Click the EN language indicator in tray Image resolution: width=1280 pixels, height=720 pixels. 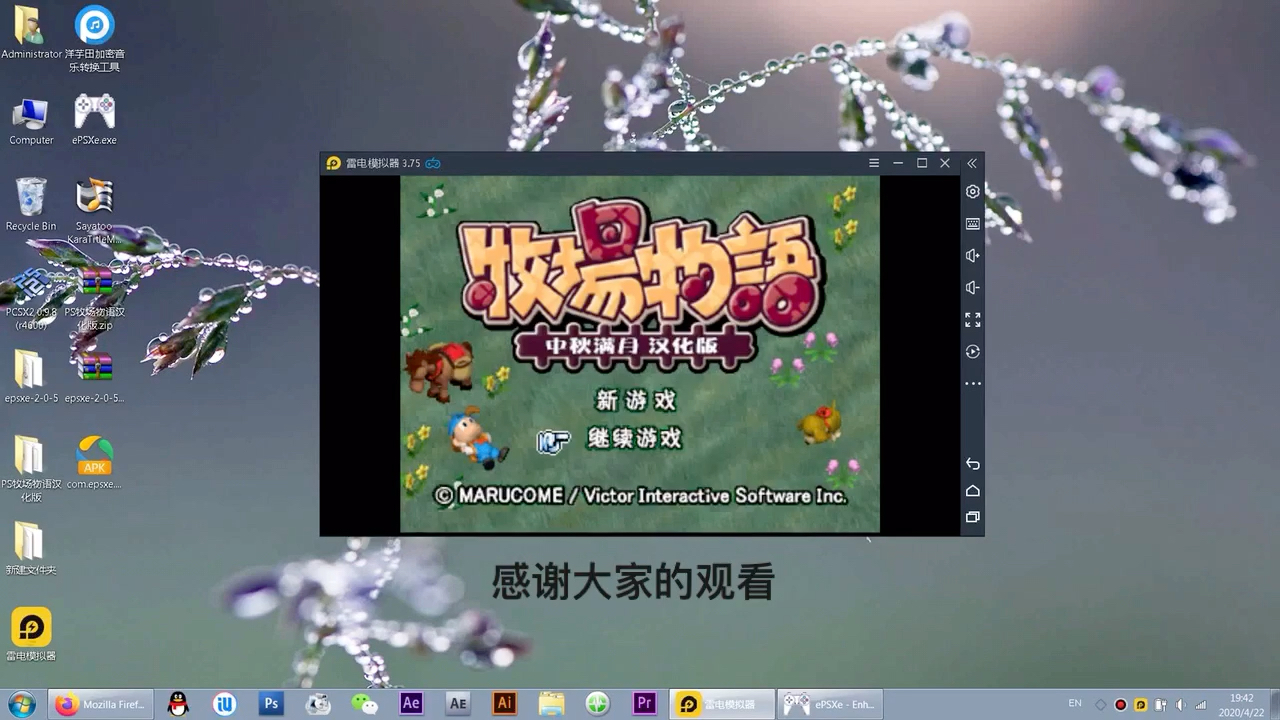(1075, 704)
